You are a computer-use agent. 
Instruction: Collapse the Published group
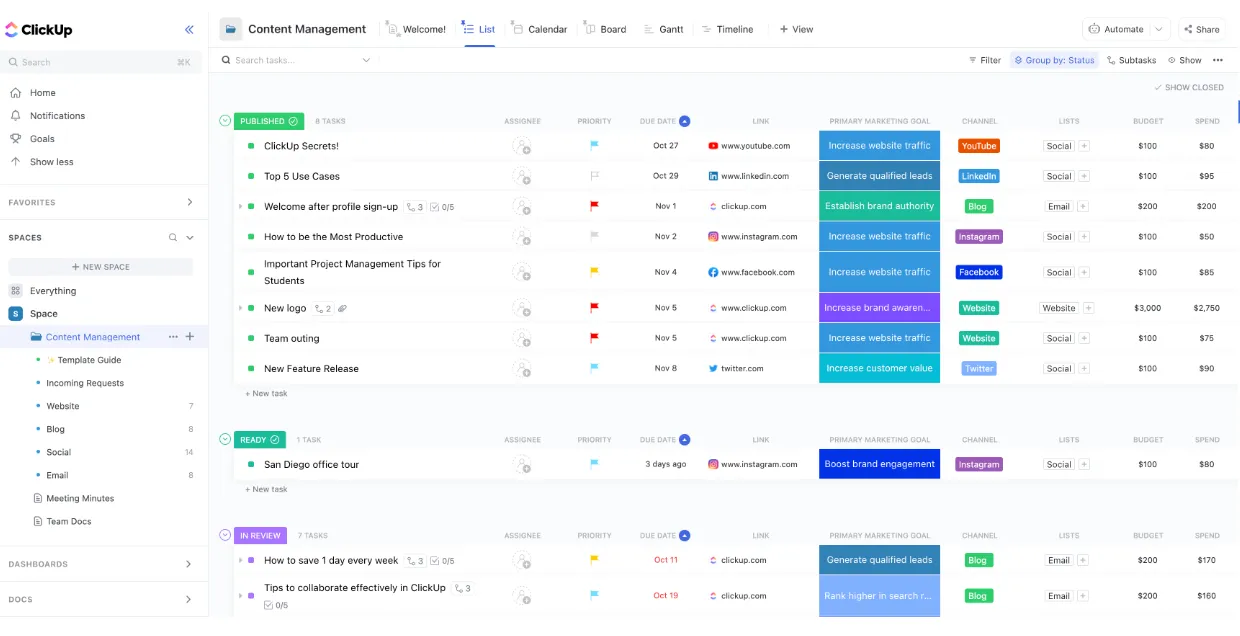[x=225, y=121]
